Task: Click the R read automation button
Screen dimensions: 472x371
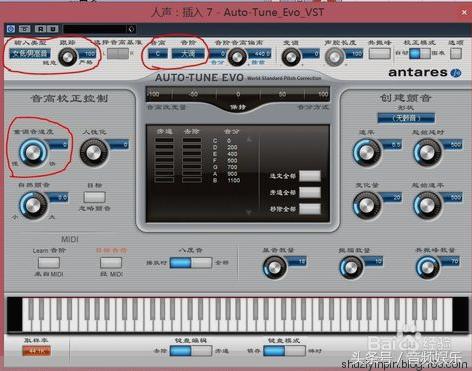Action: 40,29
